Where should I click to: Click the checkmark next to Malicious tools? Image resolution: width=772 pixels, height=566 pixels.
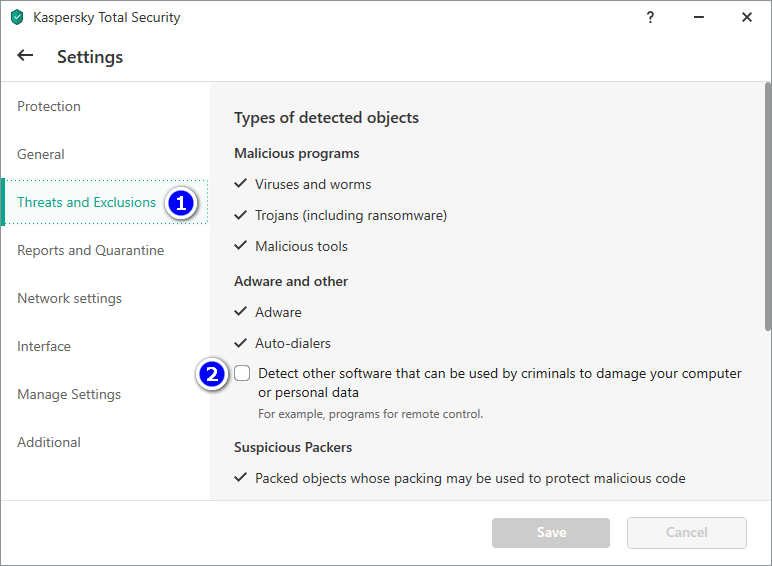240,246
